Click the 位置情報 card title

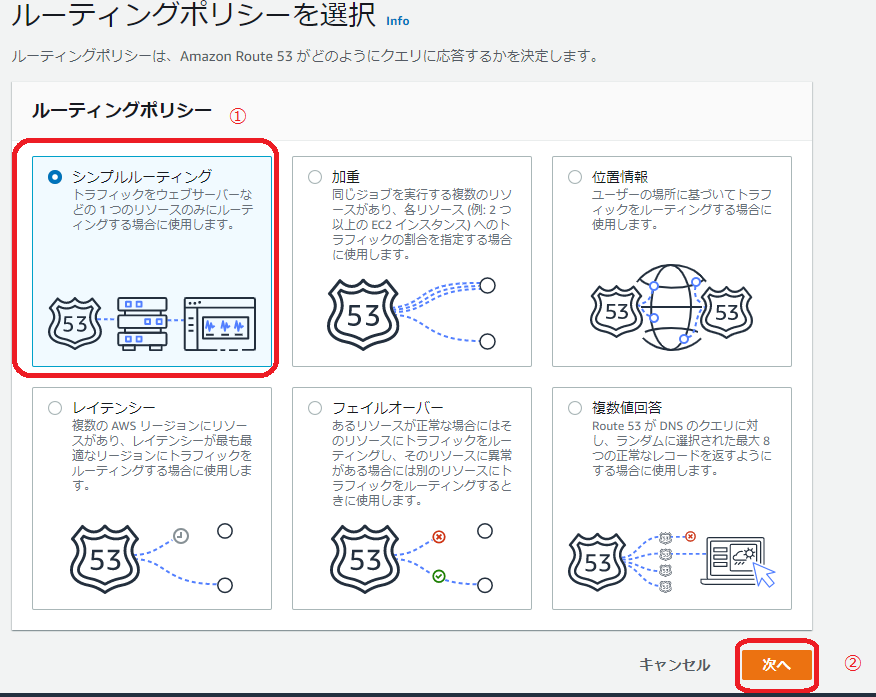pos(620,177)
